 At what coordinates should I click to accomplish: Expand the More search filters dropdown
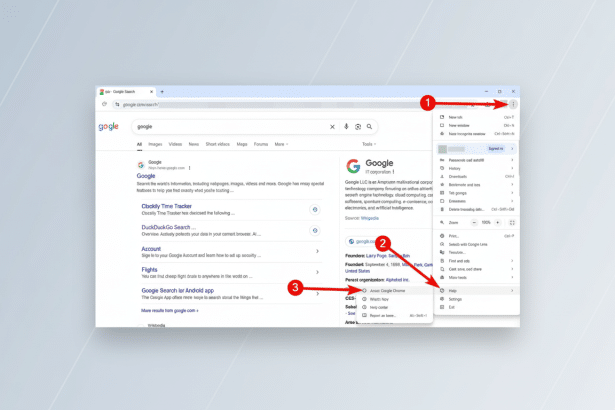coord(281,144)
